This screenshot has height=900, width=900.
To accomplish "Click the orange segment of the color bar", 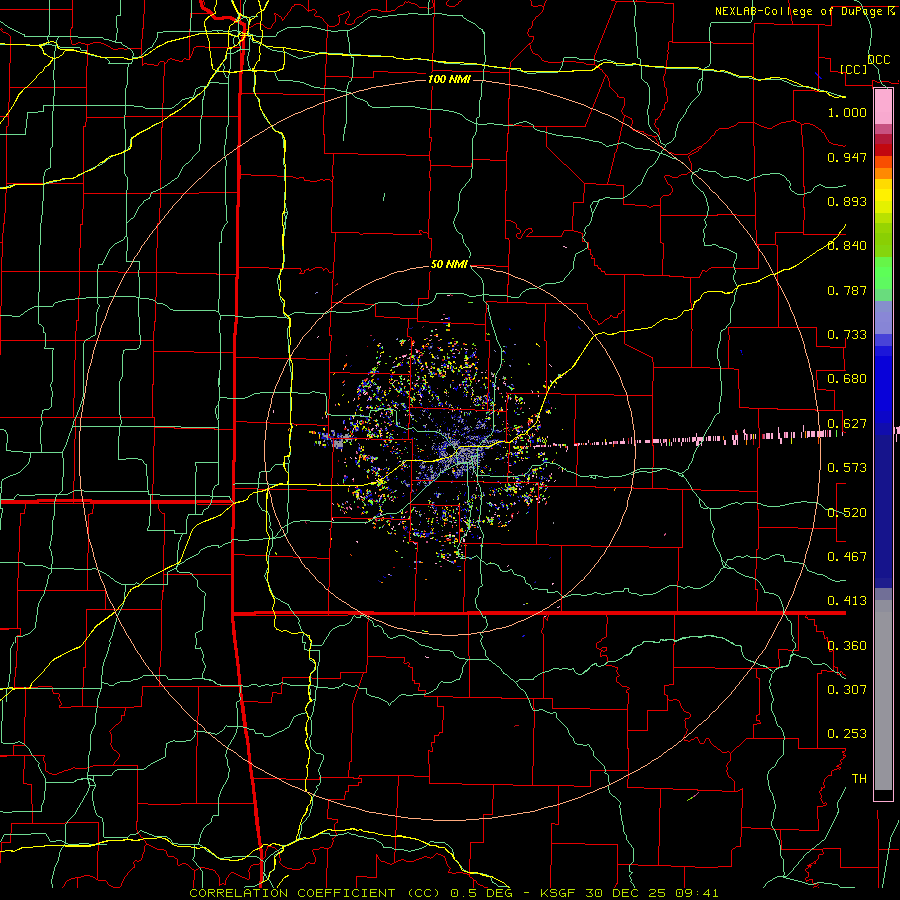I will pos(883,173).
